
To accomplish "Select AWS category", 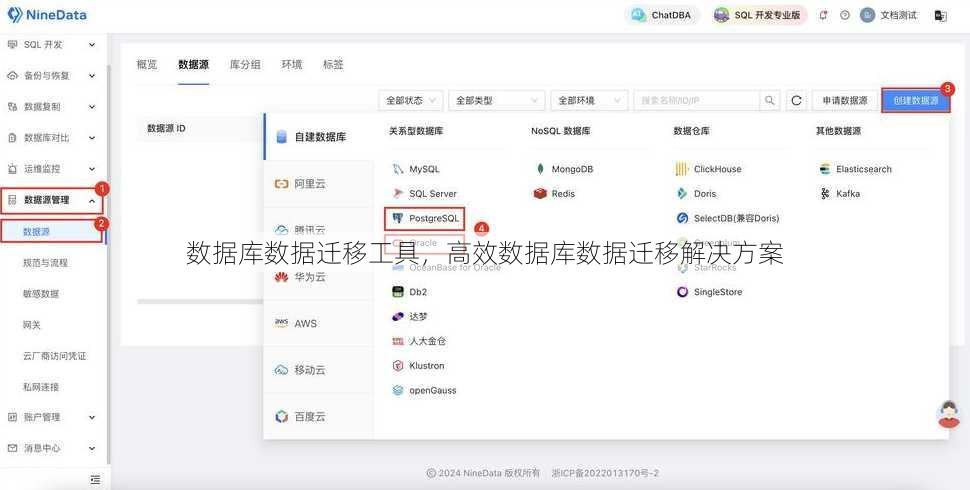I will [x=319, y=324].
